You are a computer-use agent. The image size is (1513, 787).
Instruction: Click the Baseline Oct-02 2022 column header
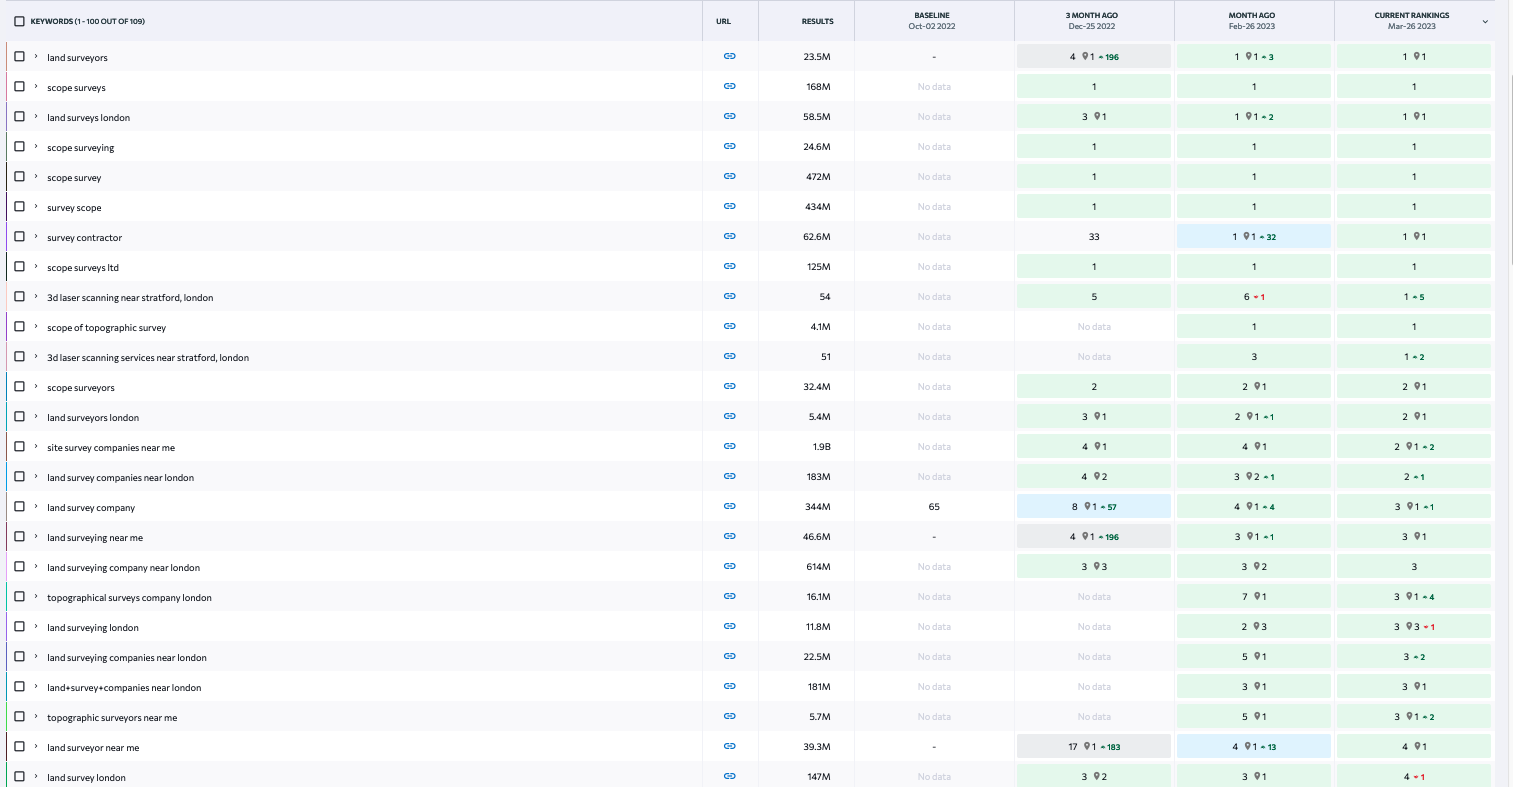[x=932, y=21]
